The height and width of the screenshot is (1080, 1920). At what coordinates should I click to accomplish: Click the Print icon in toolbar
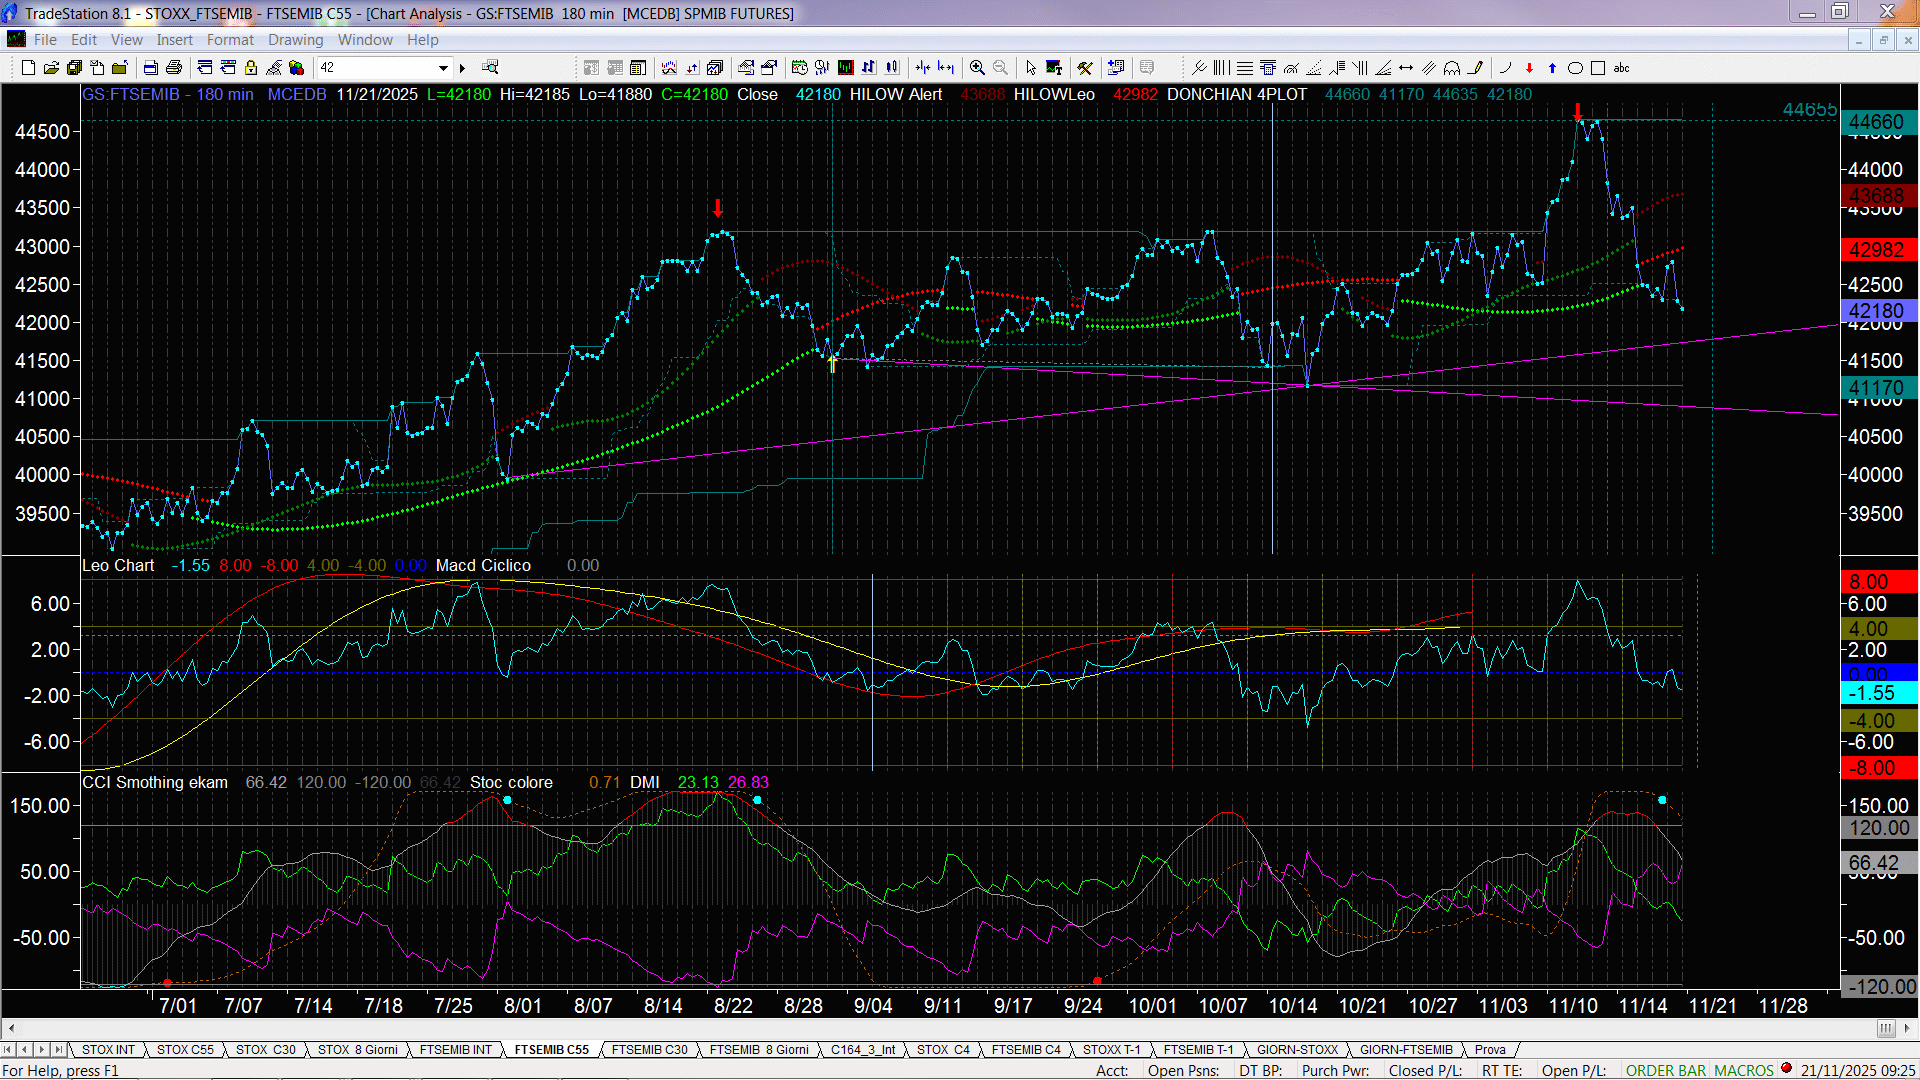(x=174, y=68)
